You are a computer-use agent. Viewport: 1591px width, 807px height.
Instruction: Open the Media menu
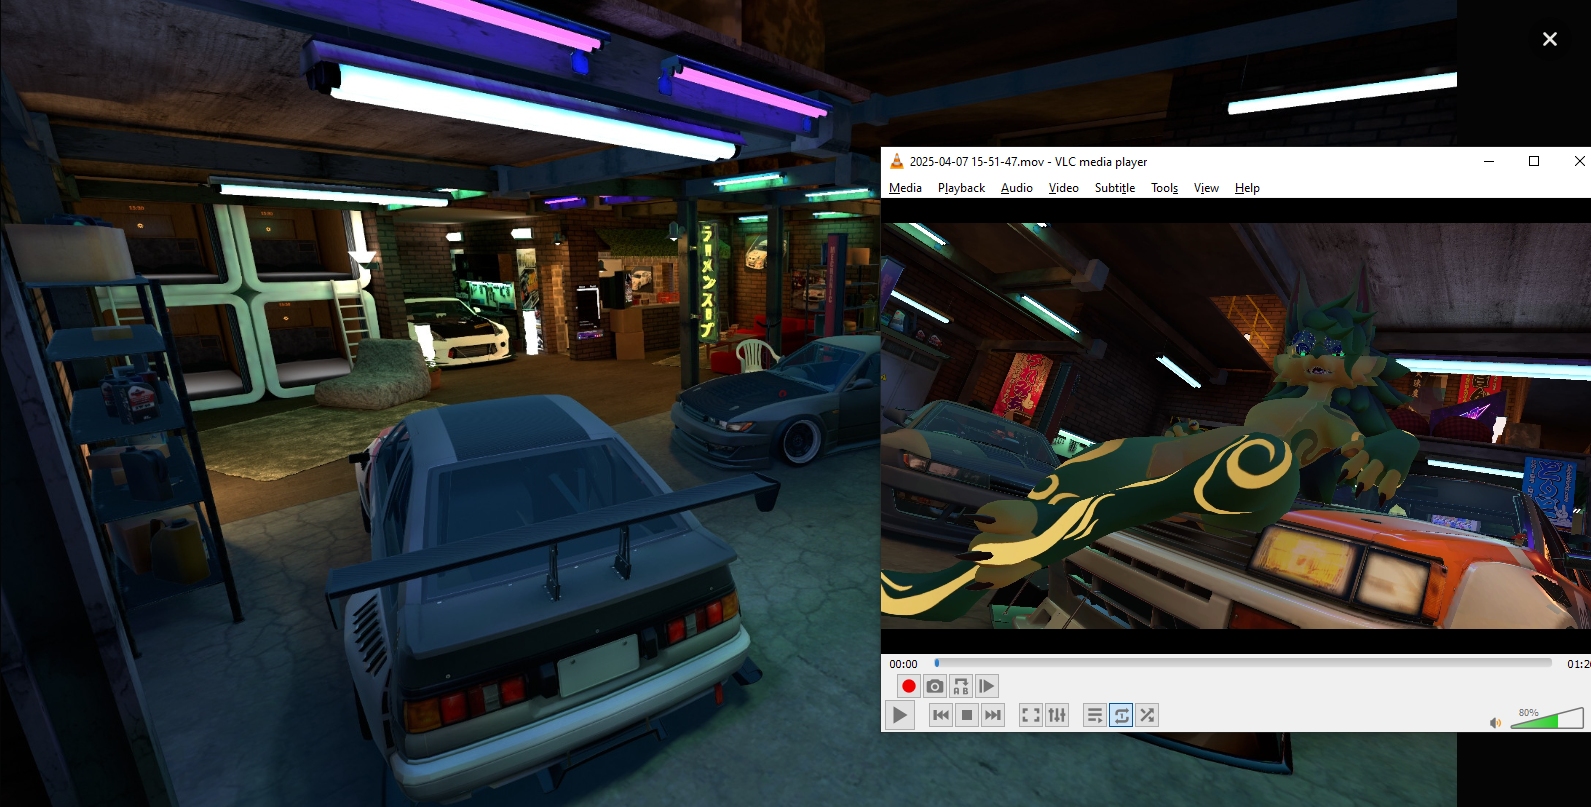click(x=905, y=188)
